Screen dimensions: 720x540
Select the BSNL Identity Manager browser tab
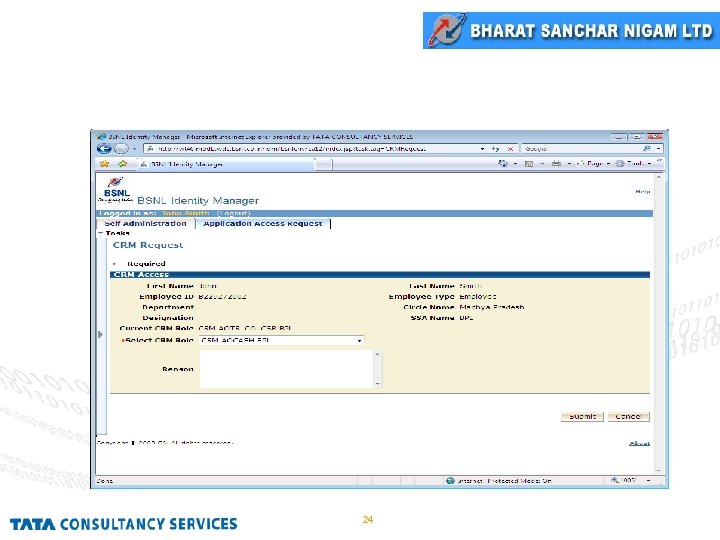pos(226,164)
